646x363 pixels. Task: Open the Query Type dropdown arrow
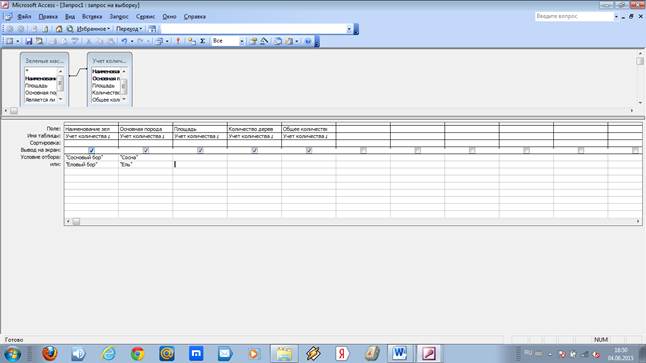(x=167, y=41)
